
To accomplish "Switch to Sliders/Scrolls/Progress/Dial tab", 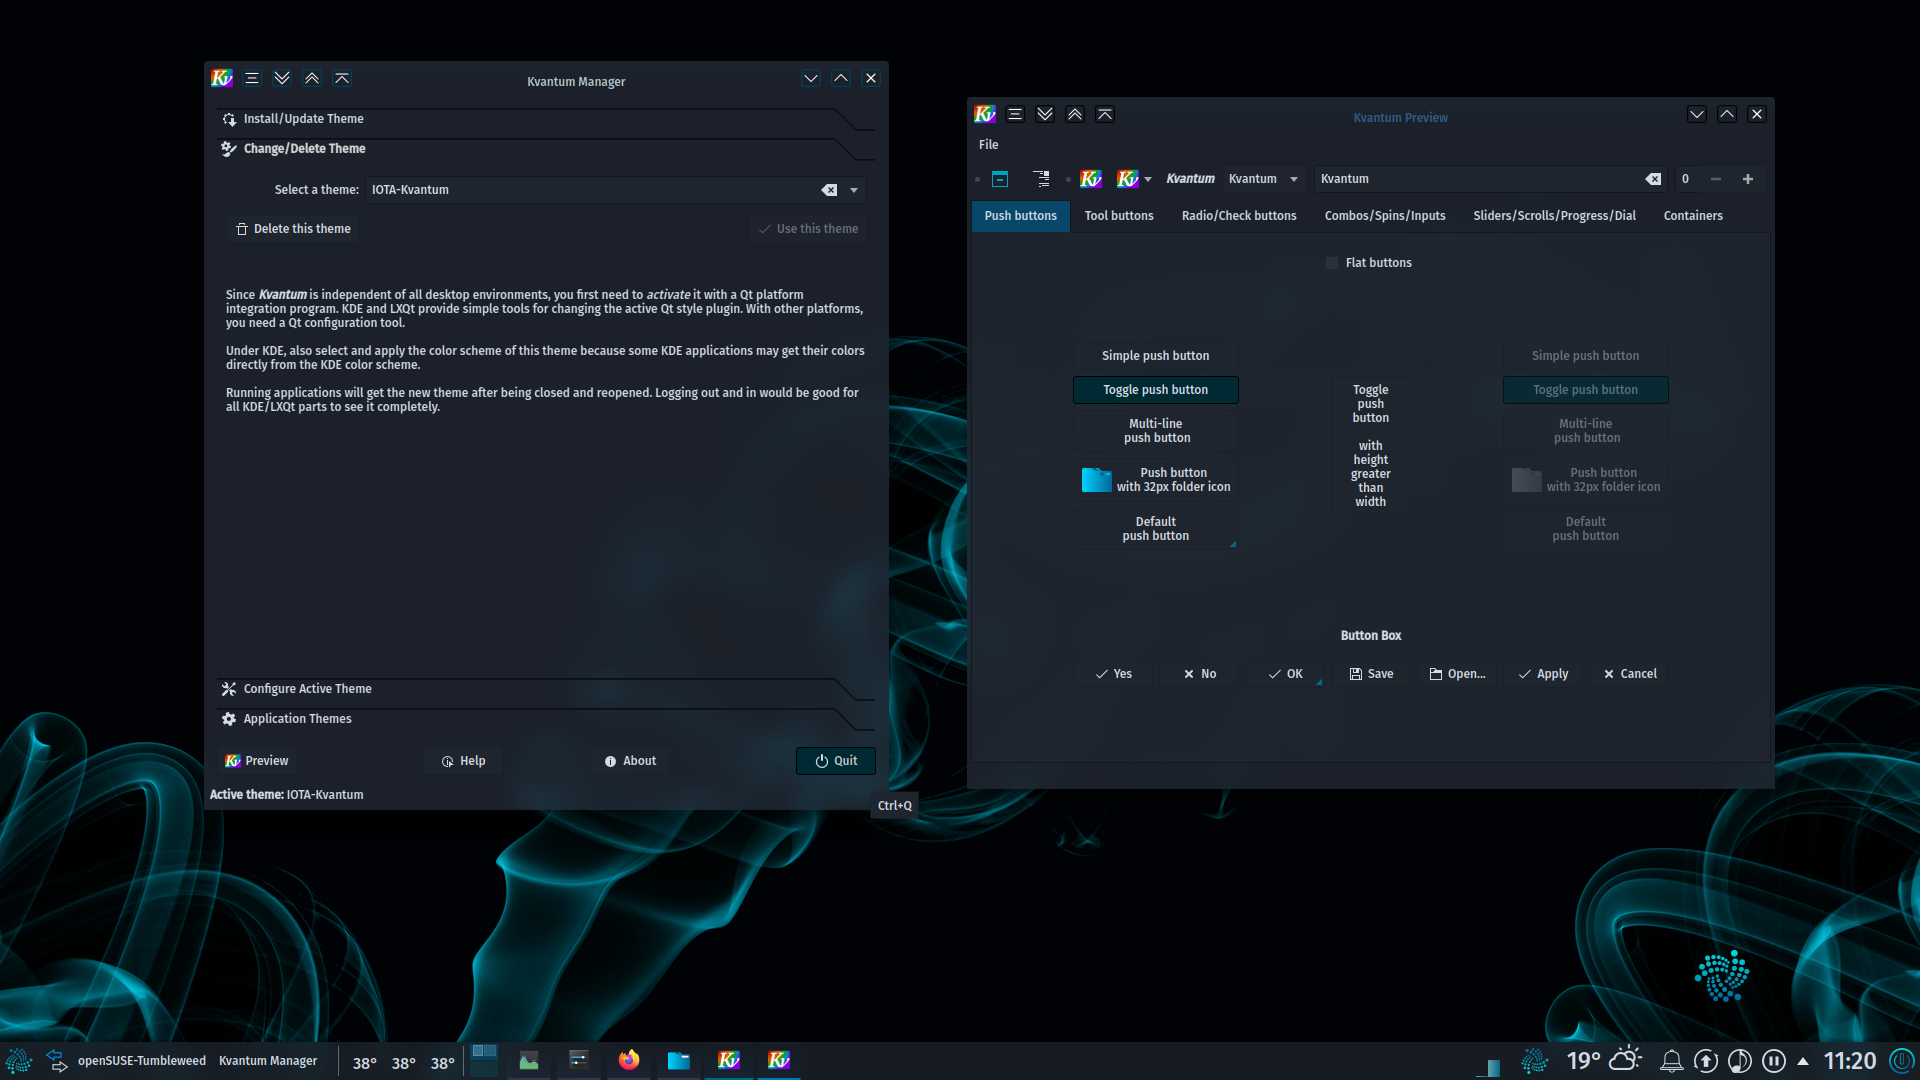I will 1554,216.
